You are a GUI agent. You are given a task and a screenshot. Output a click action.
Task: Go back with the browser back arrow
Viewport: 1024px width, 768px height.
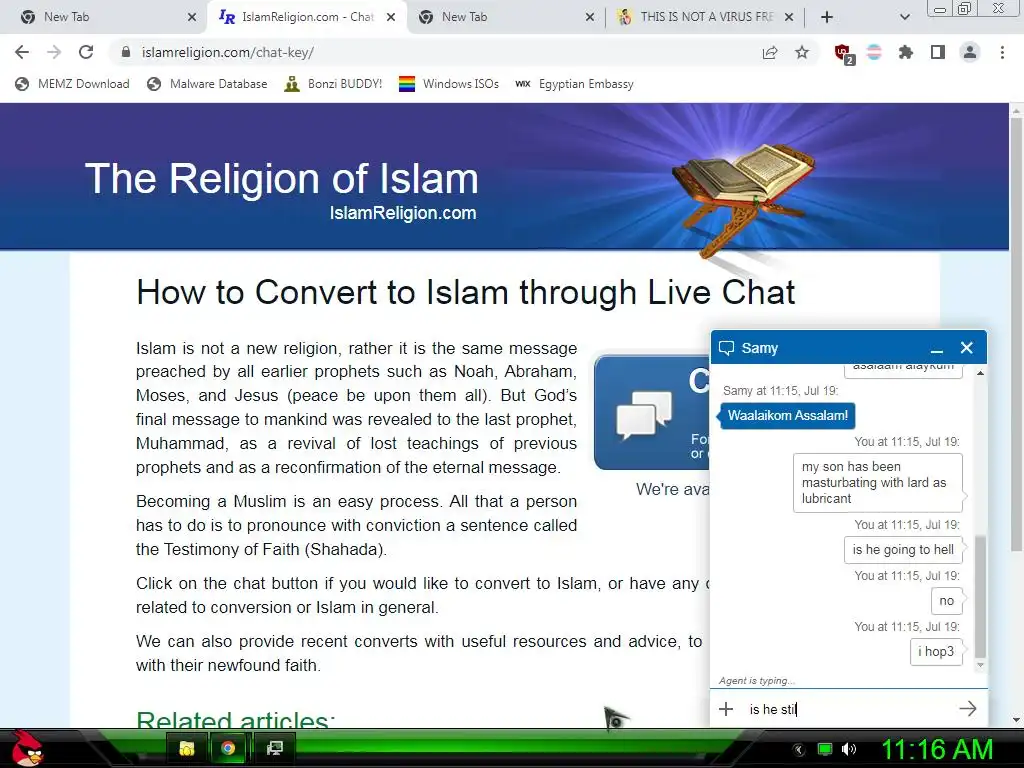(x=22, y=52)
